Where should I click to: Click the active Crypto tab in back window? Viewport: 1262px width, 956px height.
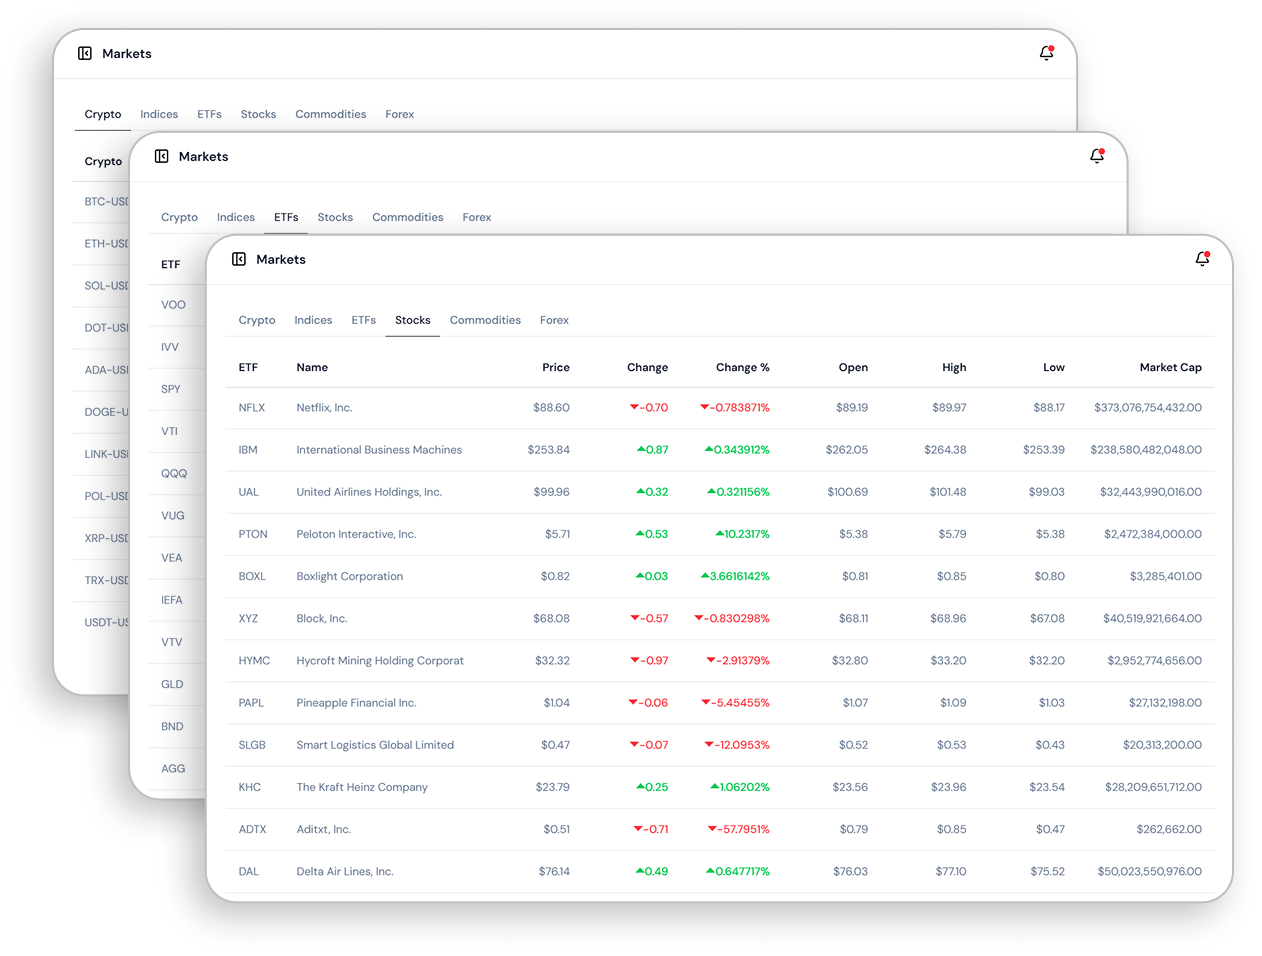(x=103, y=114)
